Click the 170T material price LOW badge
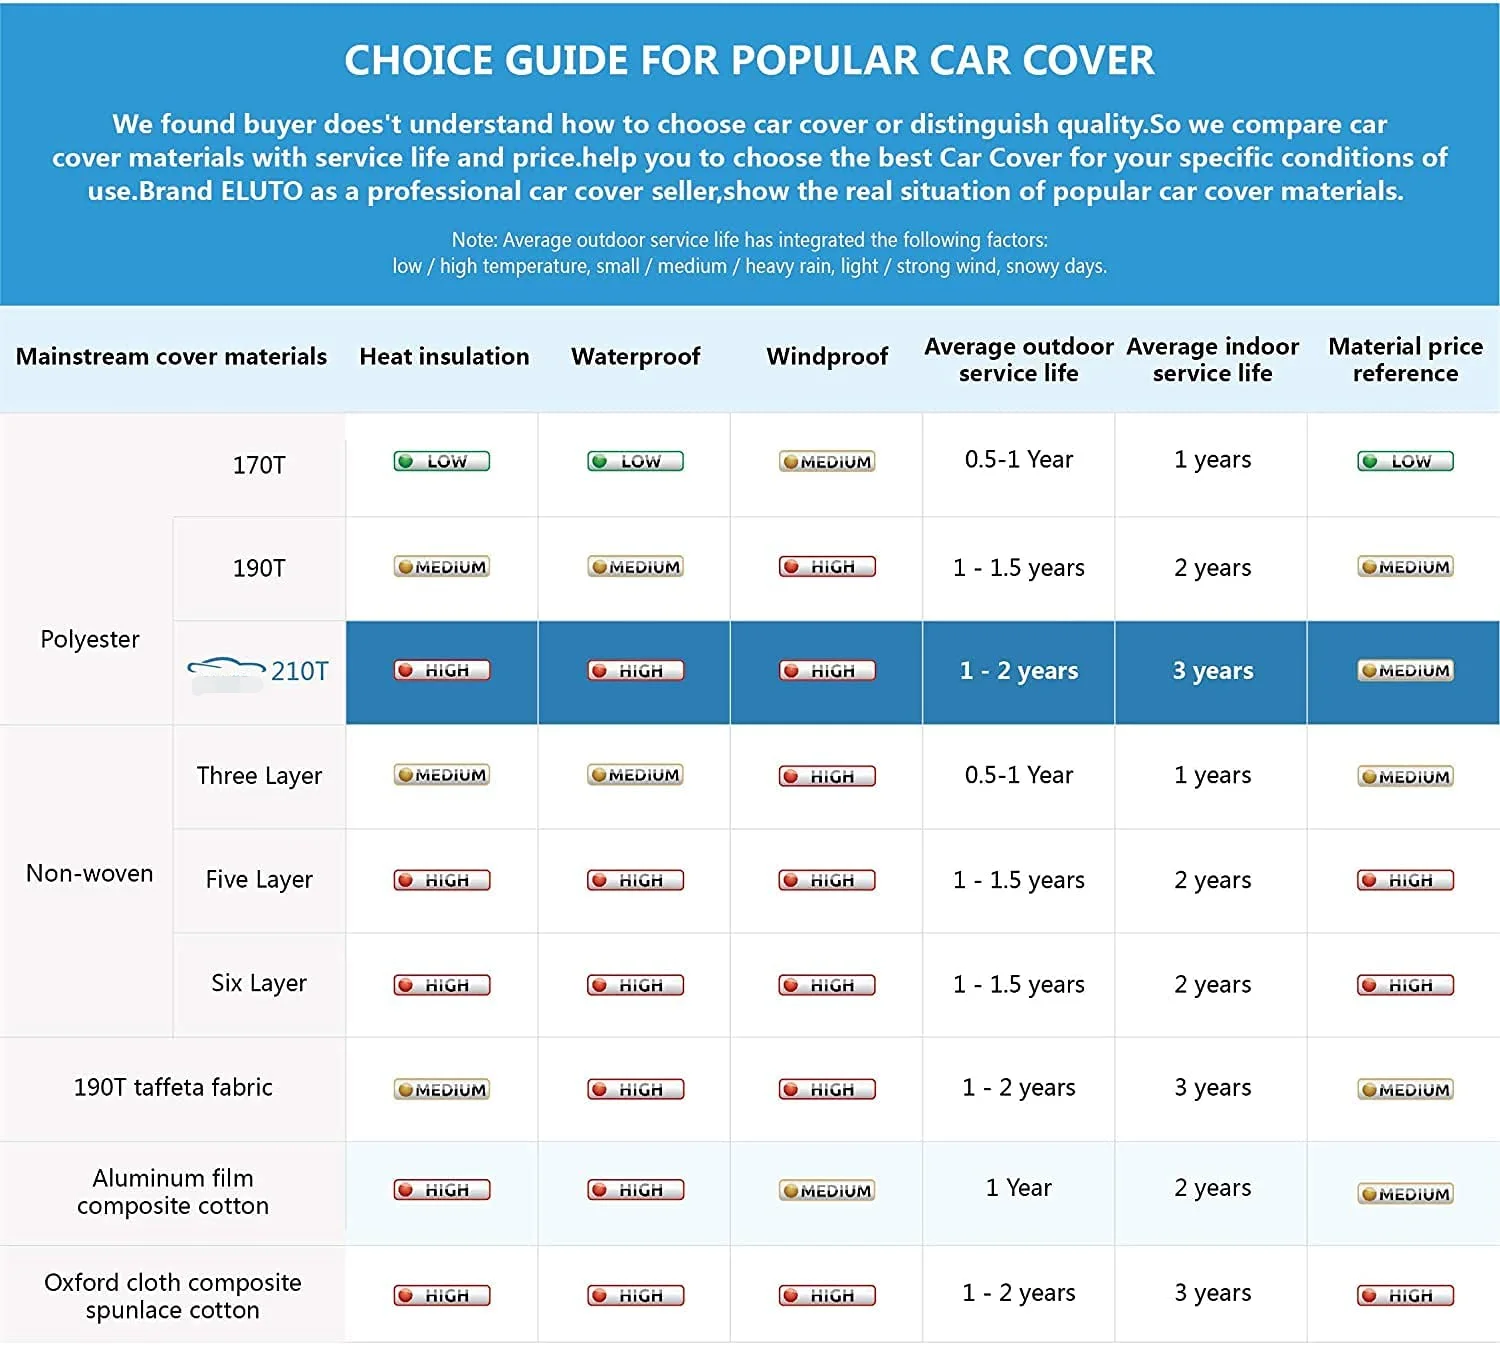The width and height of the screenshot is (1500, 1345). (1405, 461)
